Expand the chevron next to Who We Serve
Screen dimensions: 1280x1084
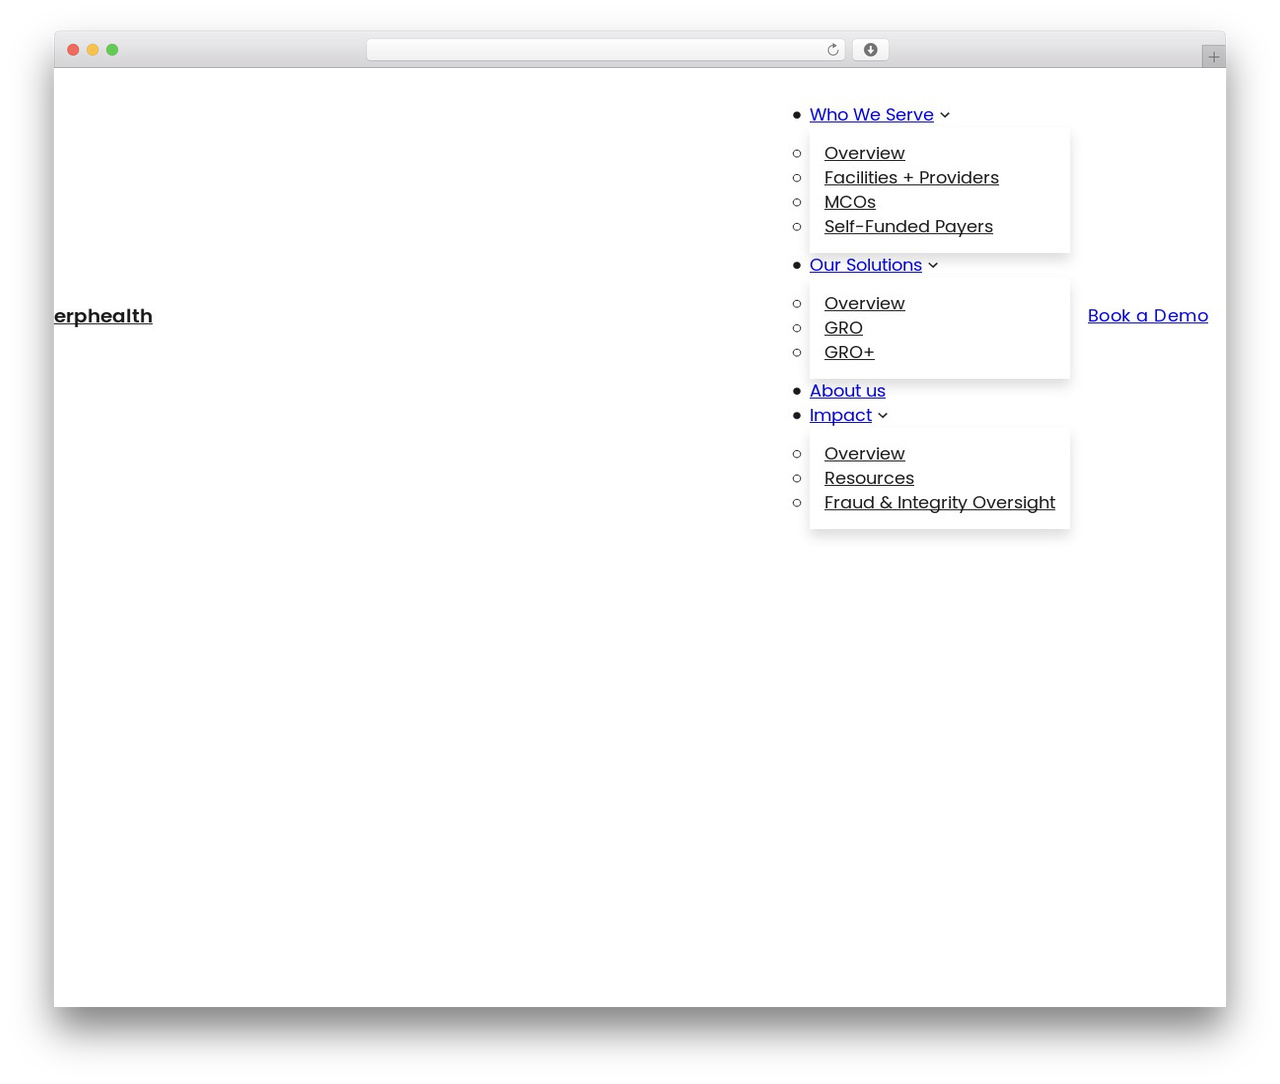pos(944,115)
